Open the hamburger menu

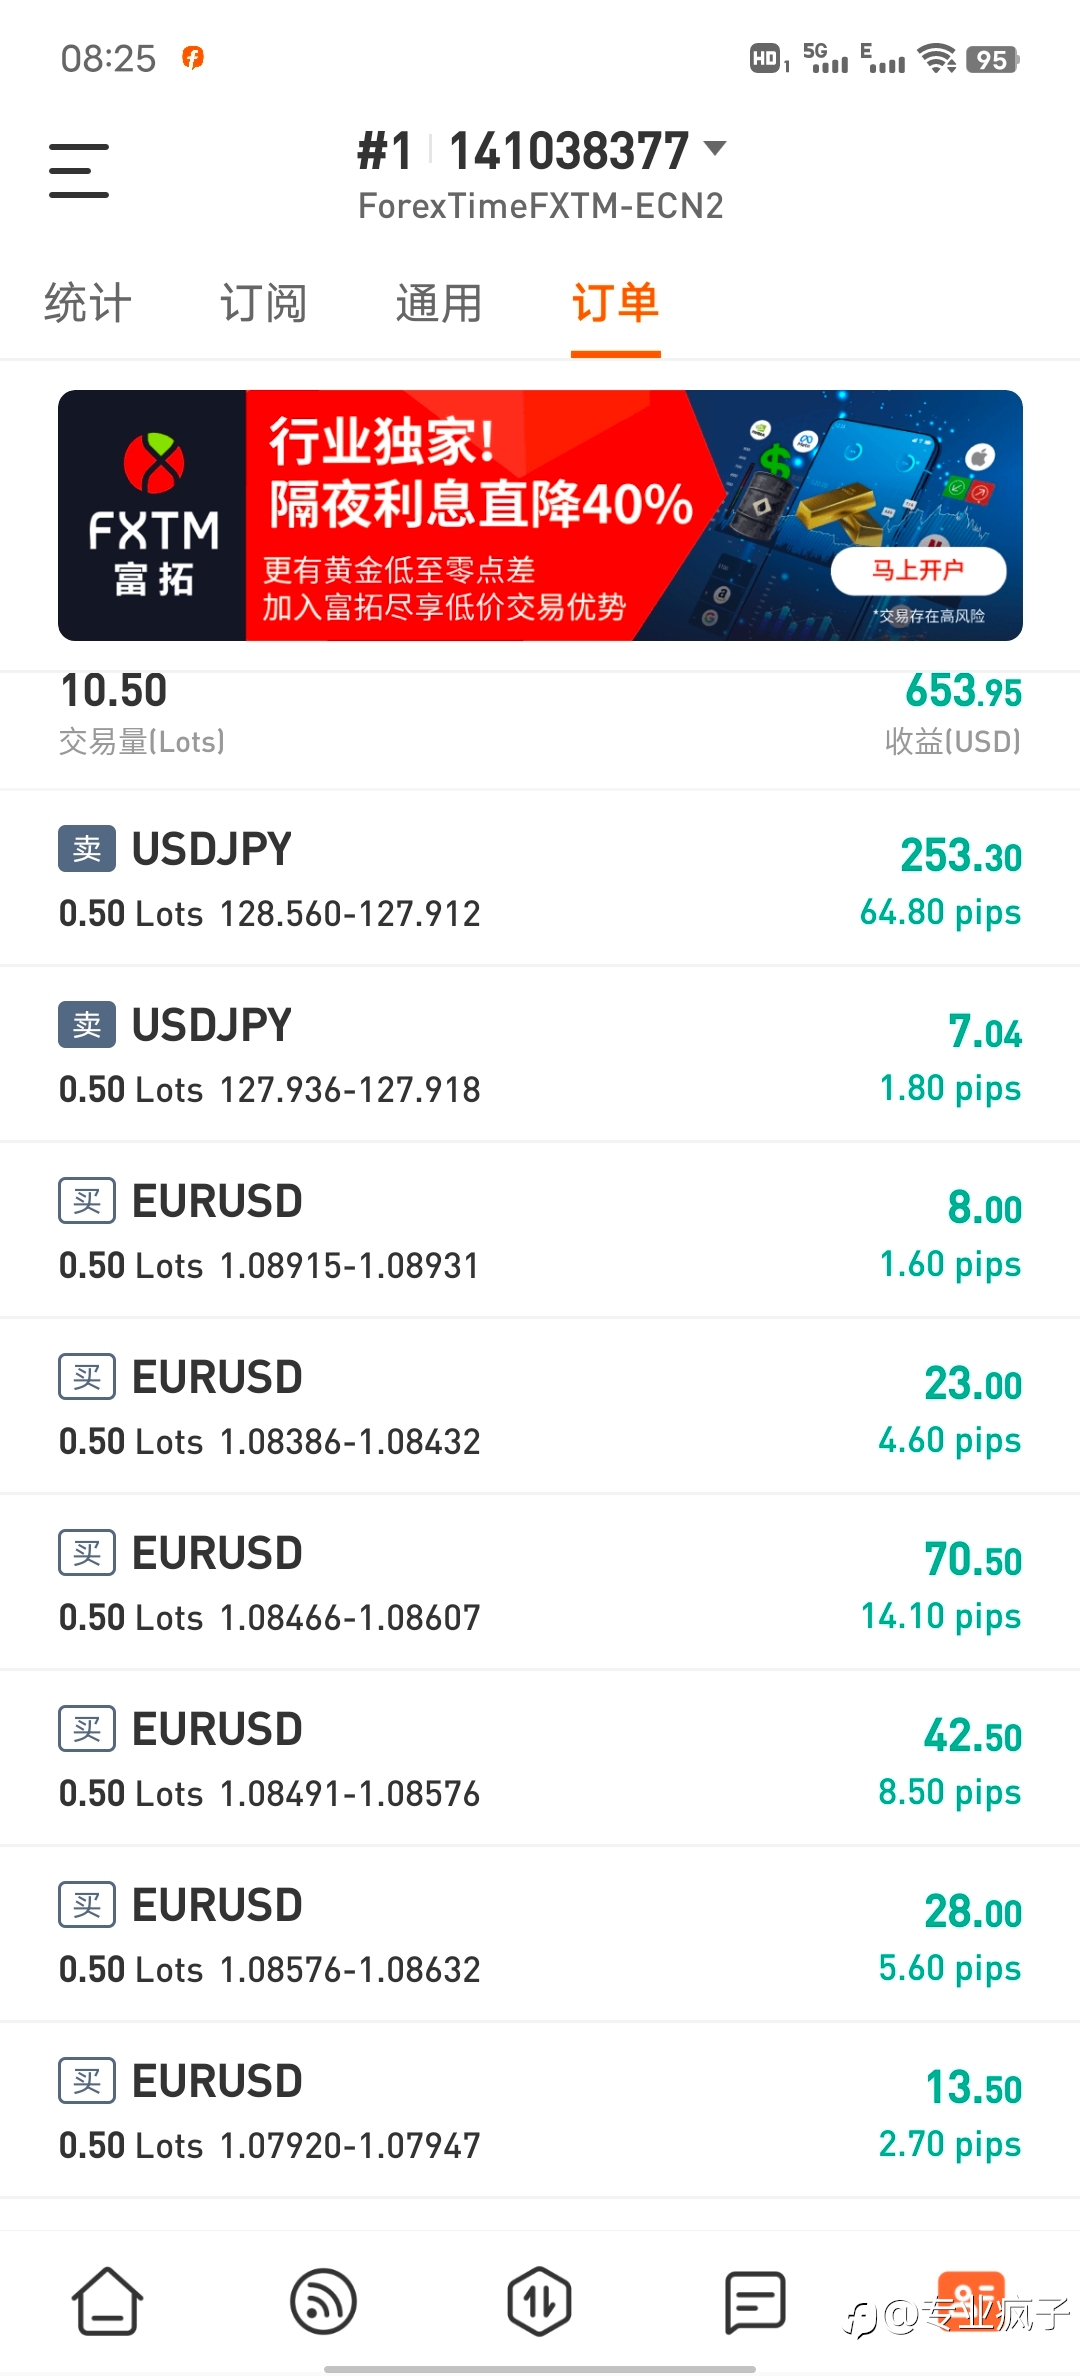[x=78, y=170]
